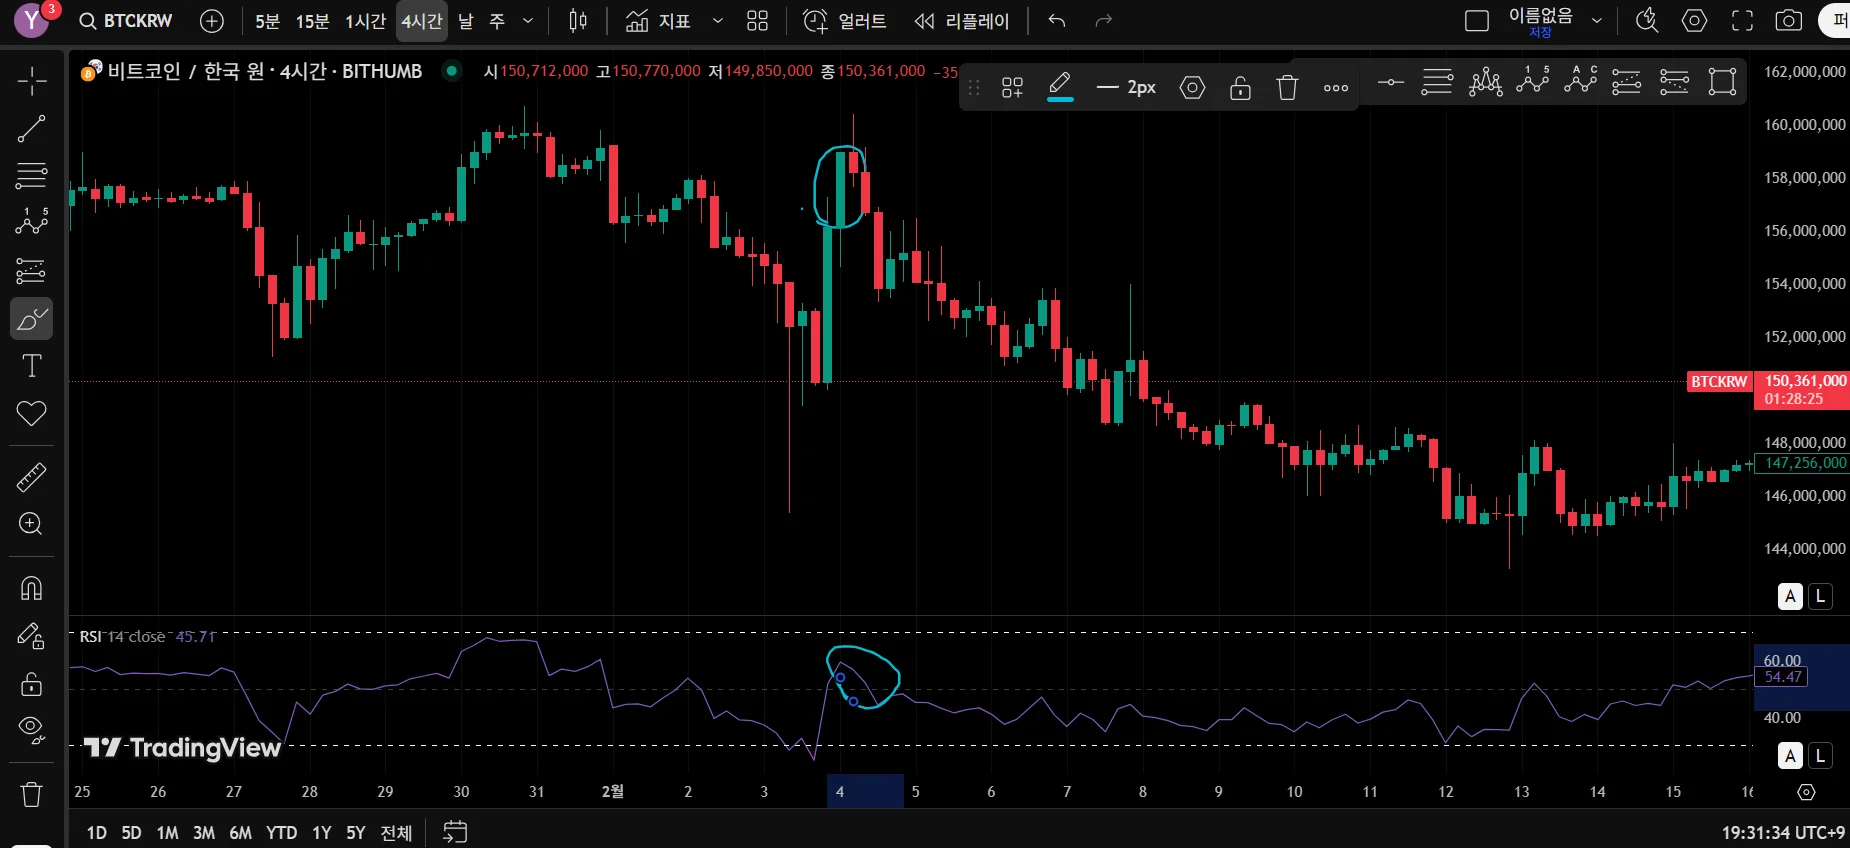Switch the chart to fullscreen mode
1850x848 pixels.
1742,21
